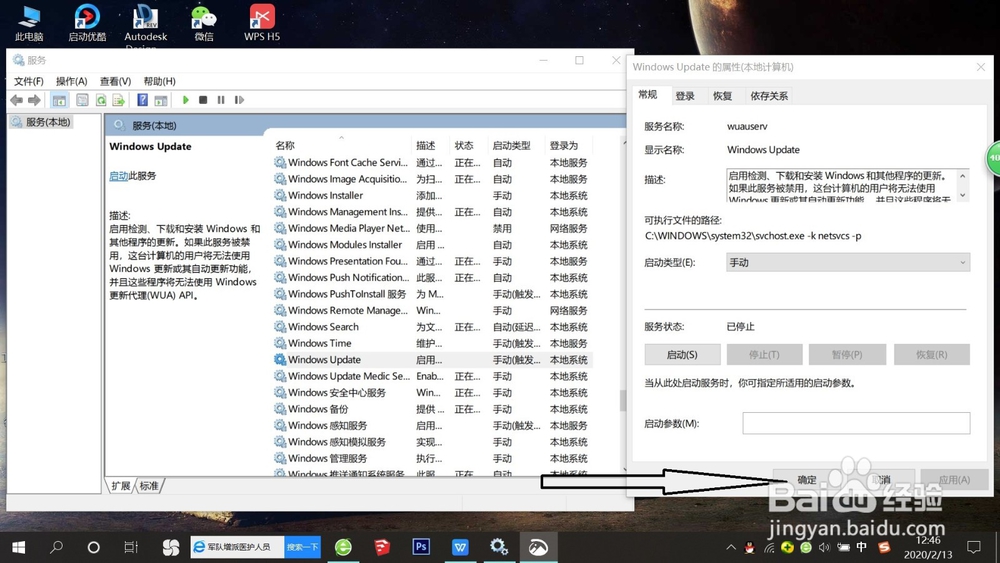Open Photoshop from the taskbar
This screenshot has width=1000, height=563.
tap(421, 547)
